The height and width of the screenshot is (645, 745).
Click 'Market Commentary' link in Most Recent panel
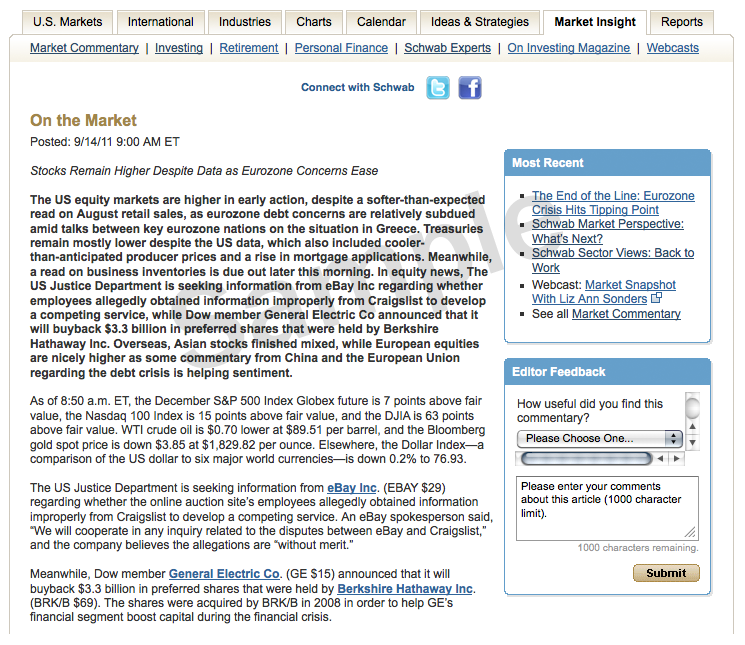pos(626,314)
